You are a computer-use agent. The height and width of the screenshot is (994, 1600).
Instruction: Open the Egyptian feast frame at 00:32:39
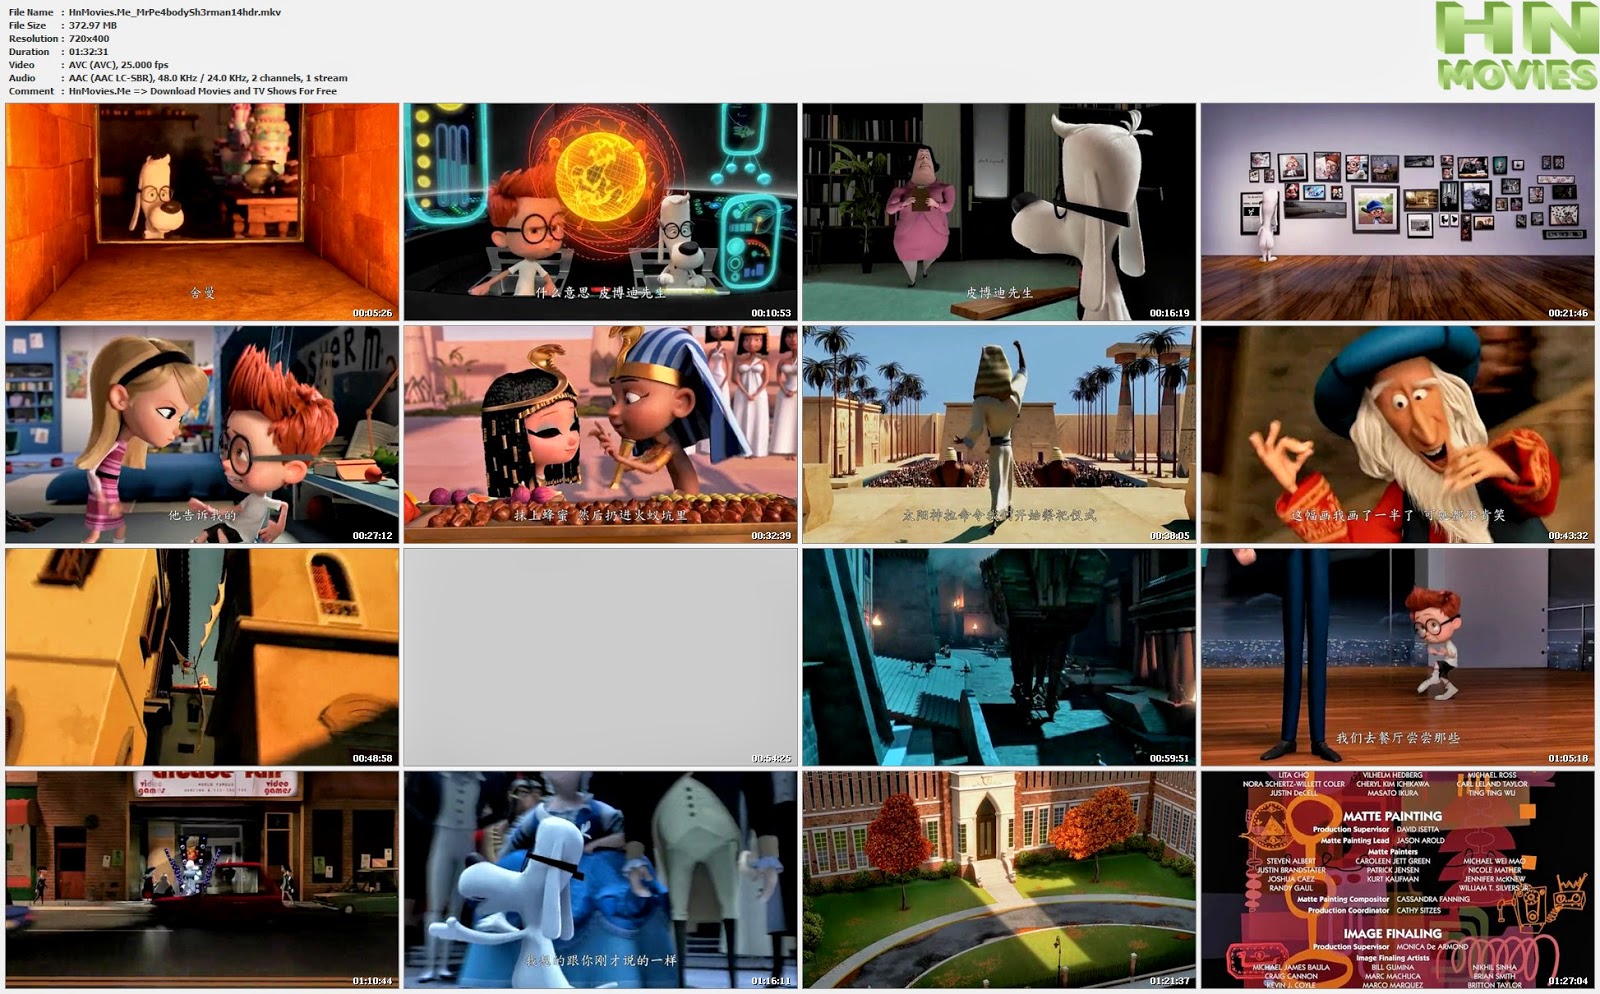coord(600,434)
